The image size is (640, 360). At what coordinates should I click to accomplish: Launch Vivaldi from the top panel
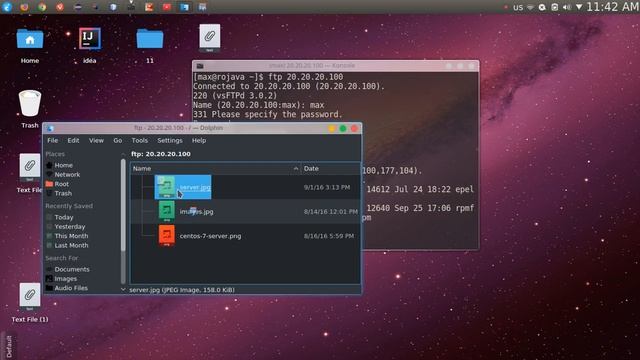click(x=60, y=7)
